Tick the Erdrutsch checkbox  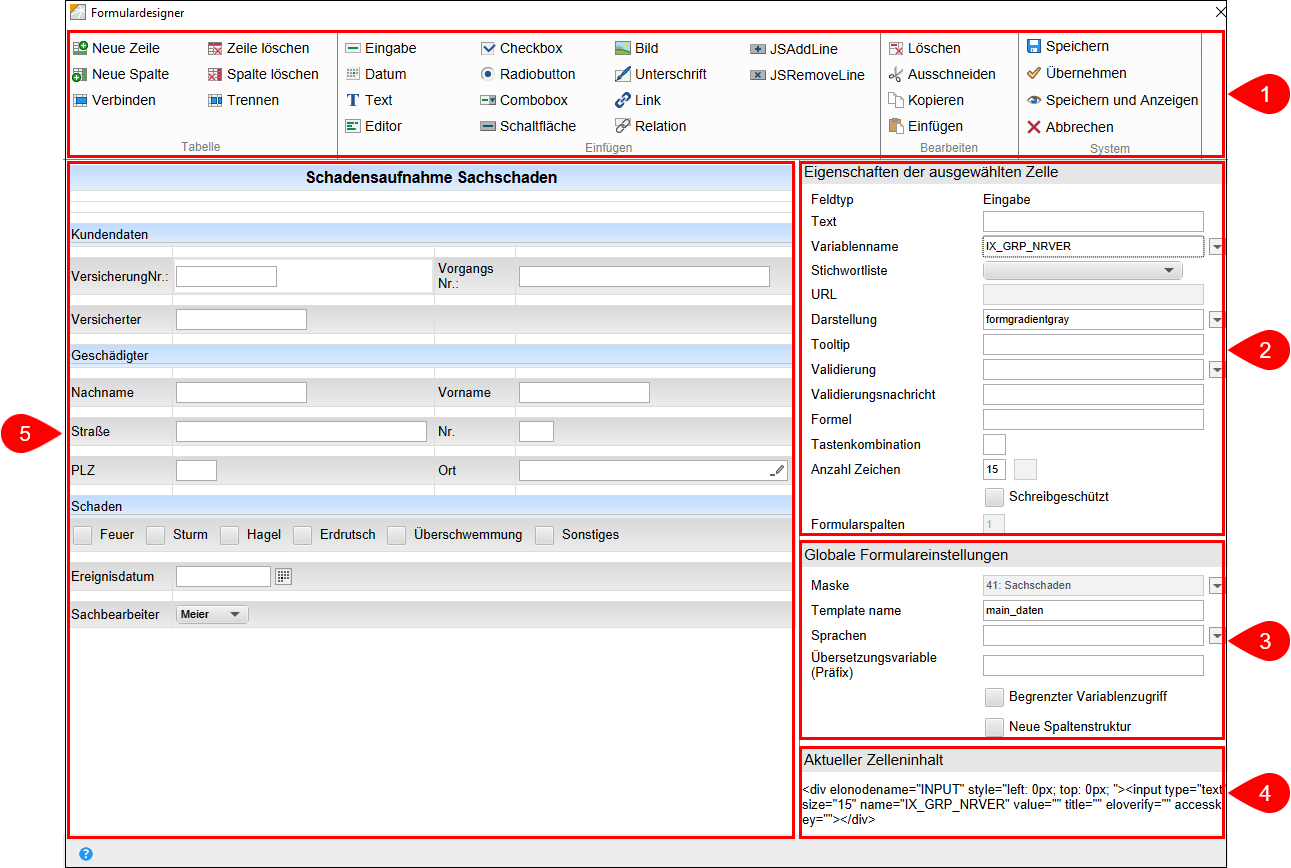coord(303,535)
